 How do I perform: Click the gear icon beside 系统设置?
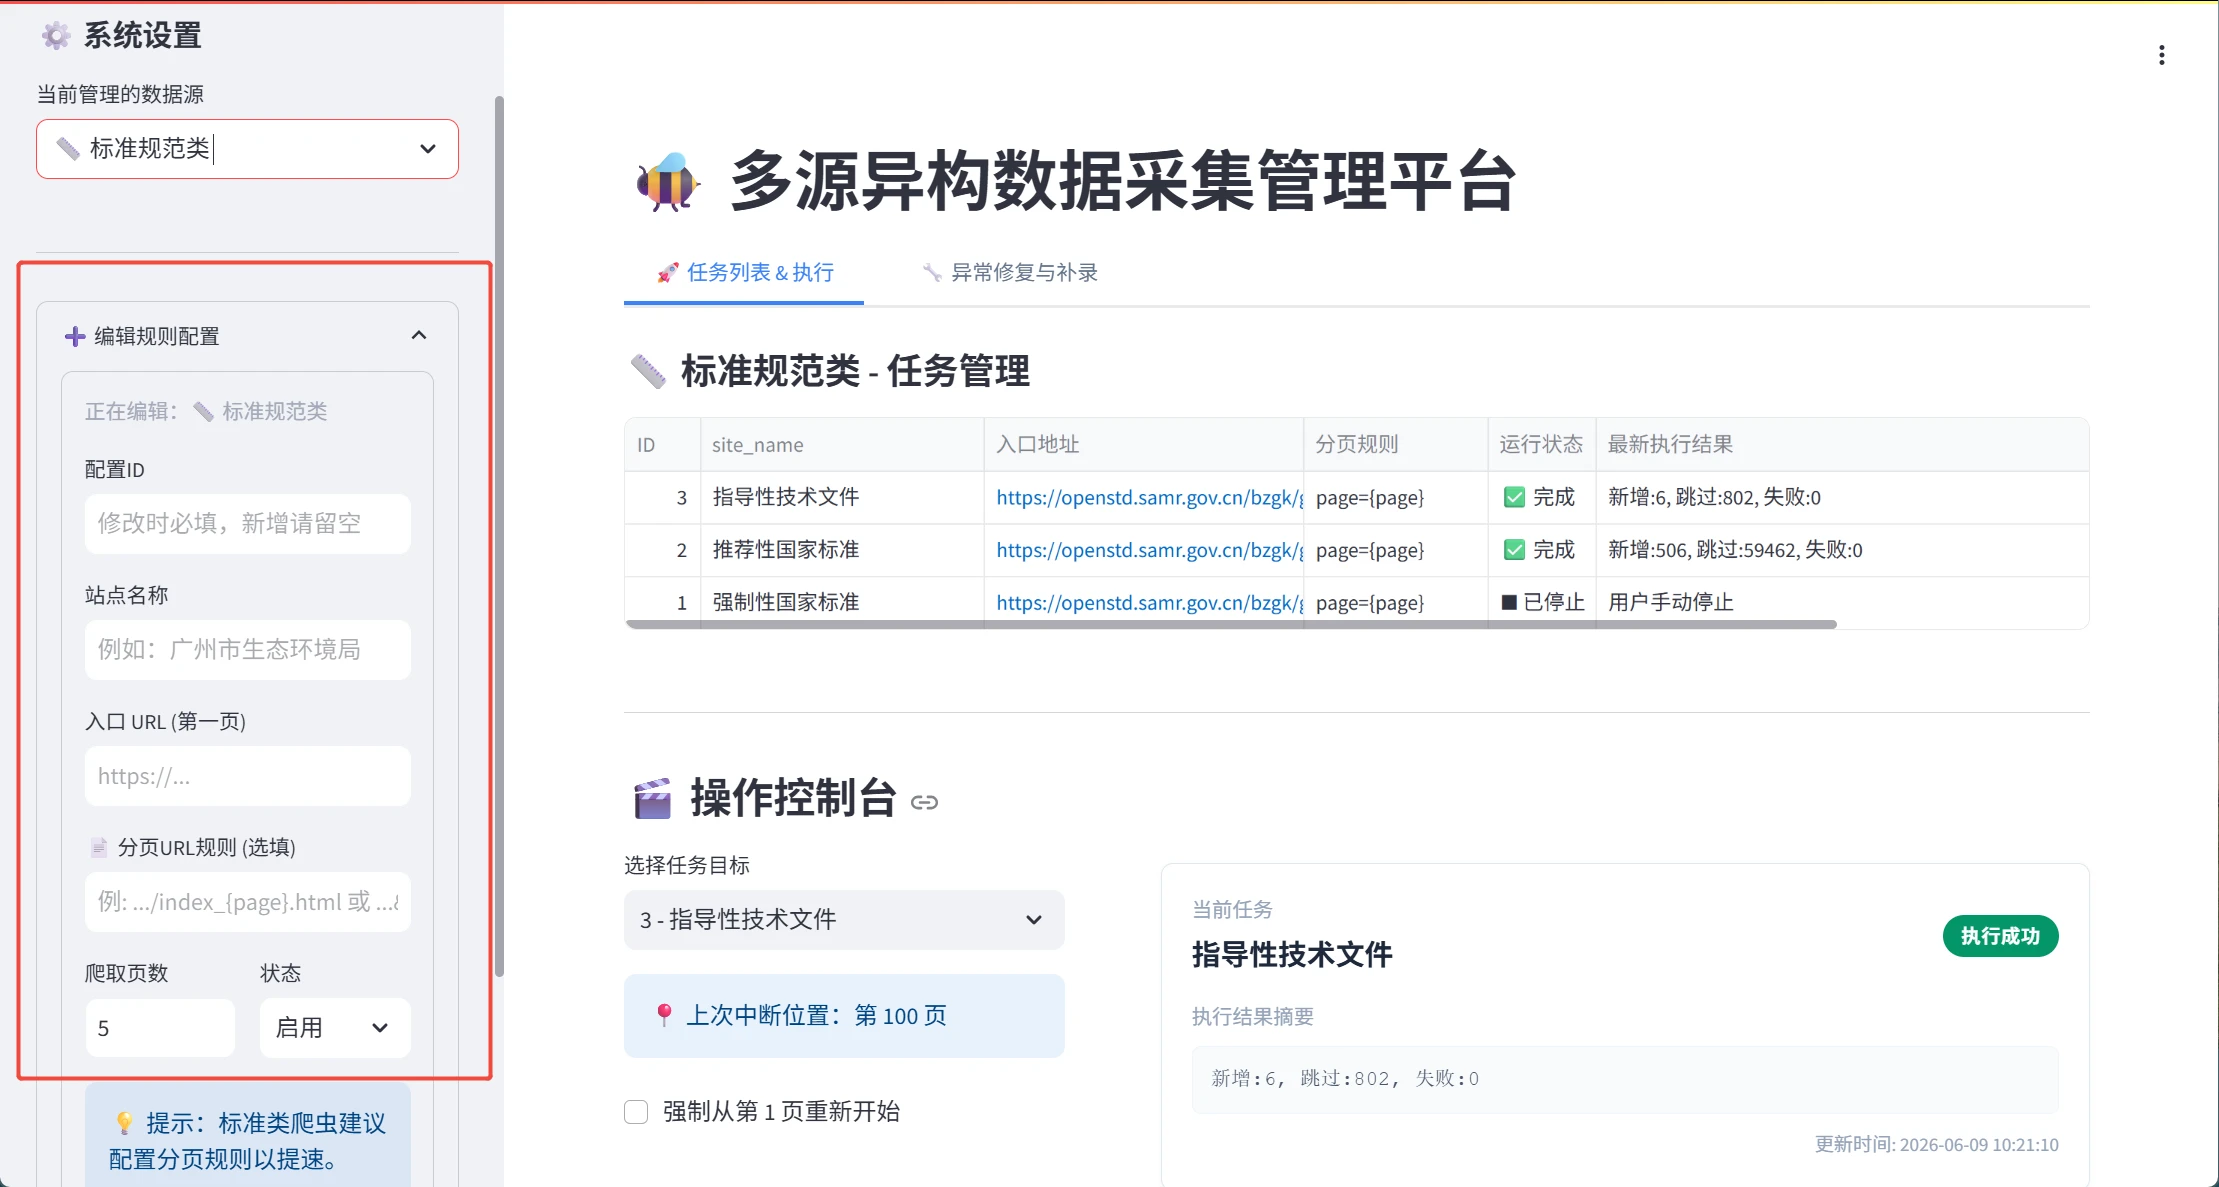point(56,36)
